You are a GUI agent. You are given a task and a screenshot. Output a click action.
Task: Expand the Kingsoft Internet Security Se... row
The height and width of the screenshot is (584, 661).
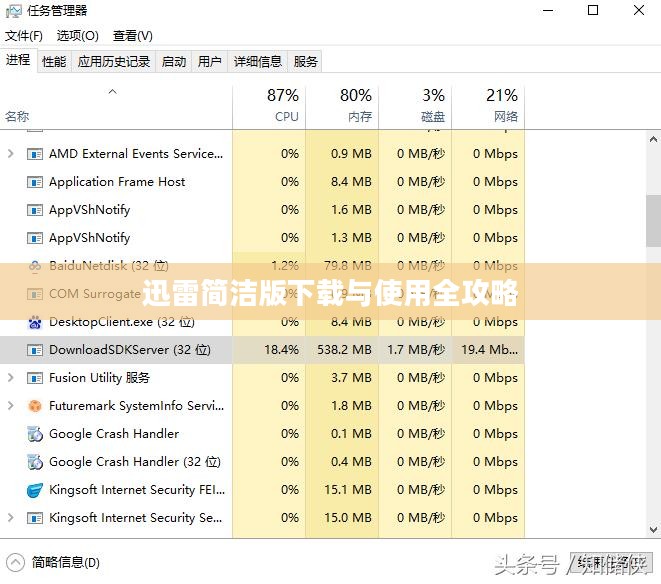pyautogui.click(x=11, y=518)
